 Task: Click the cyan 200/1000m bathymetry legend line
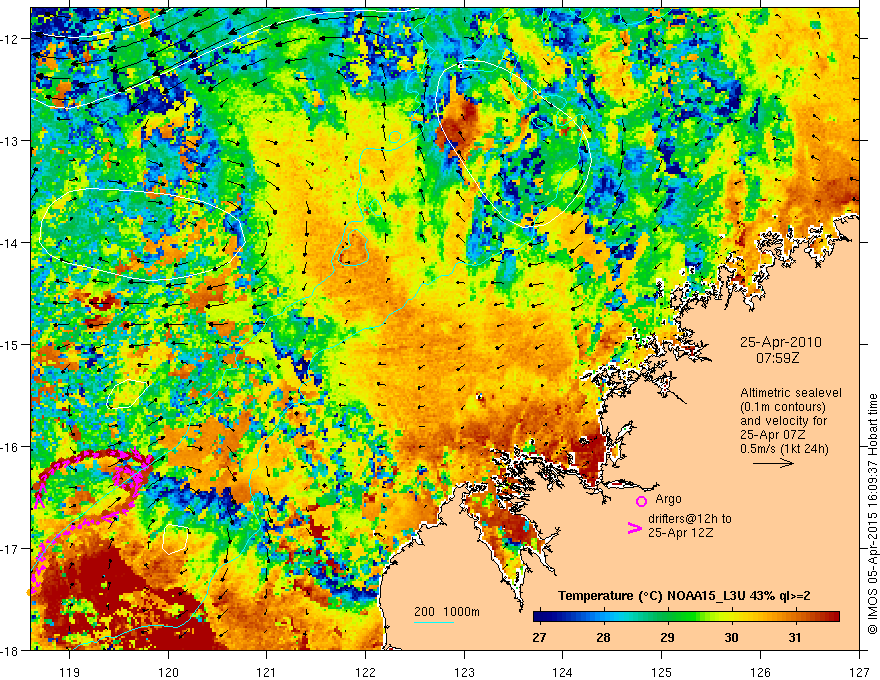(x=434, y=622)
